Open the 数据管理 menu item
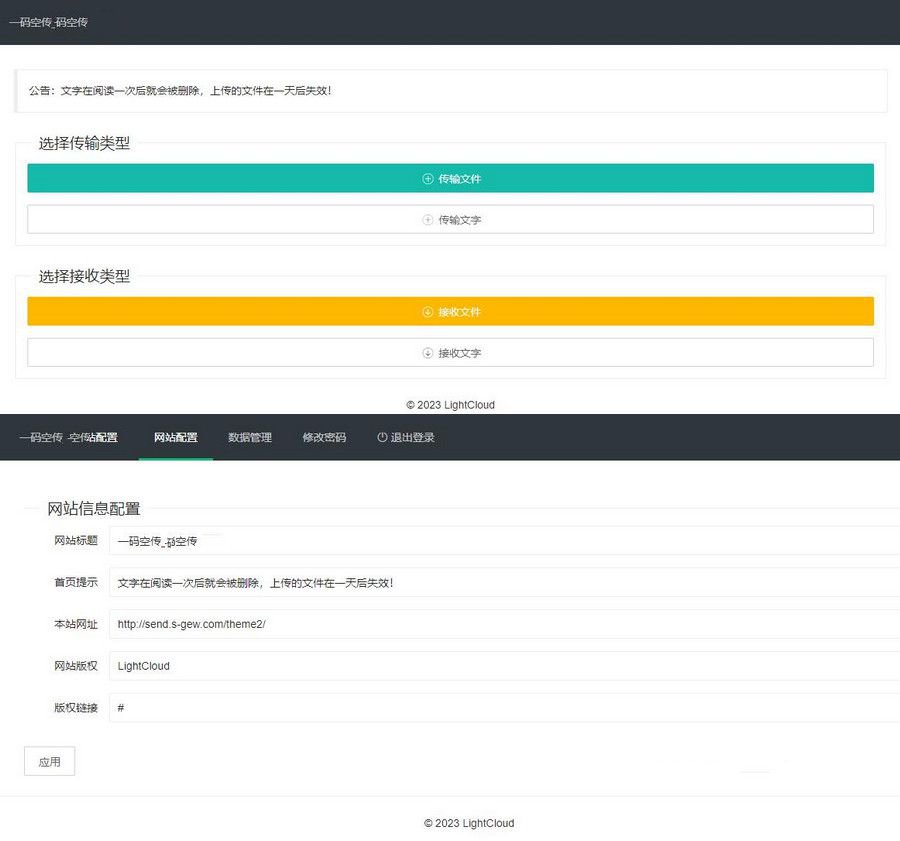Screen dimensions: 900x841 click(249, 437)
